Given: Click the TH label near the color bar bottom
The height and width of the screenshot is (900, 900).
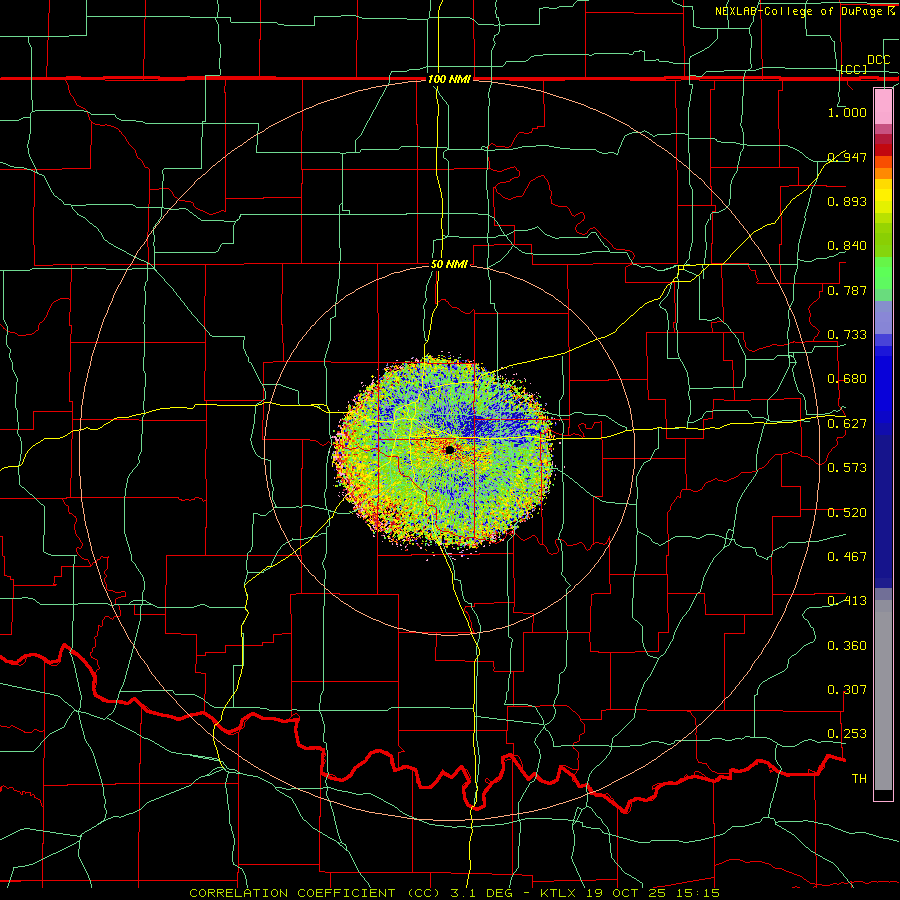Looking at the screenshot, I should tap(859, 779).
